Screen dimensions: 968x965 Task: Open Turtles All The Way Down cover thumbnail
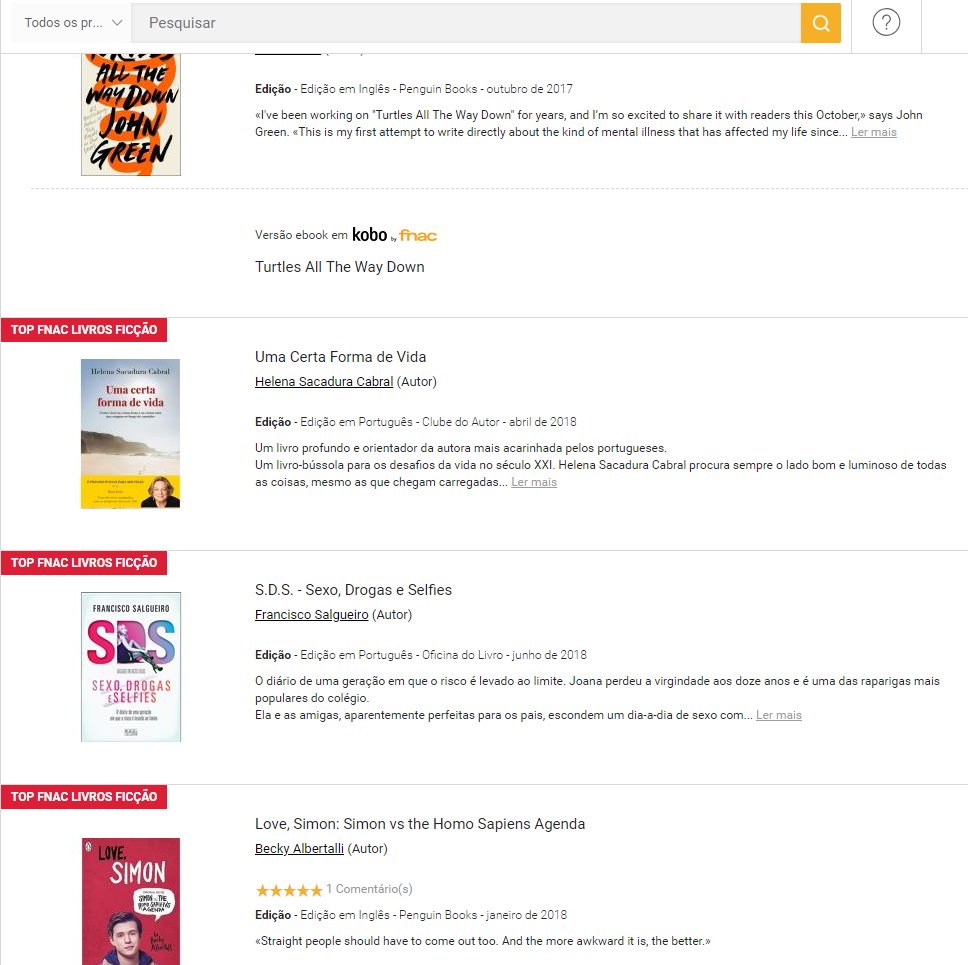point(131,110)
